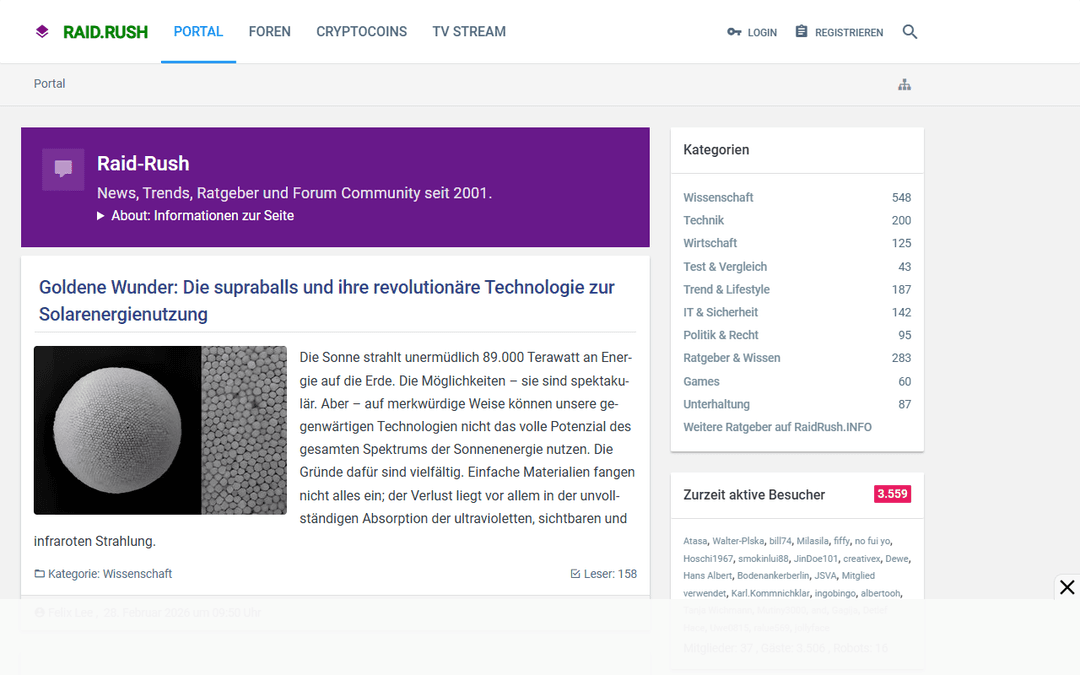The height and width of the screenshot is (675, 1080).
Task: Open user Hoschi1967 profile
Action: coord(708,559)
